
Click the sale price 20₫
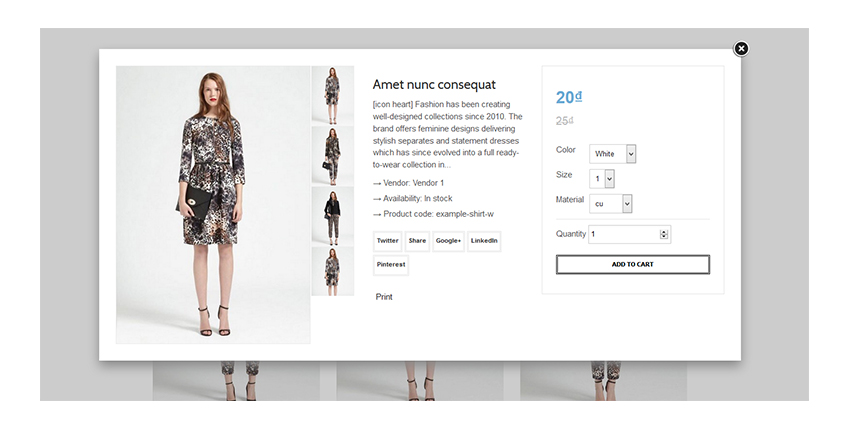click(x=569, y=97)
